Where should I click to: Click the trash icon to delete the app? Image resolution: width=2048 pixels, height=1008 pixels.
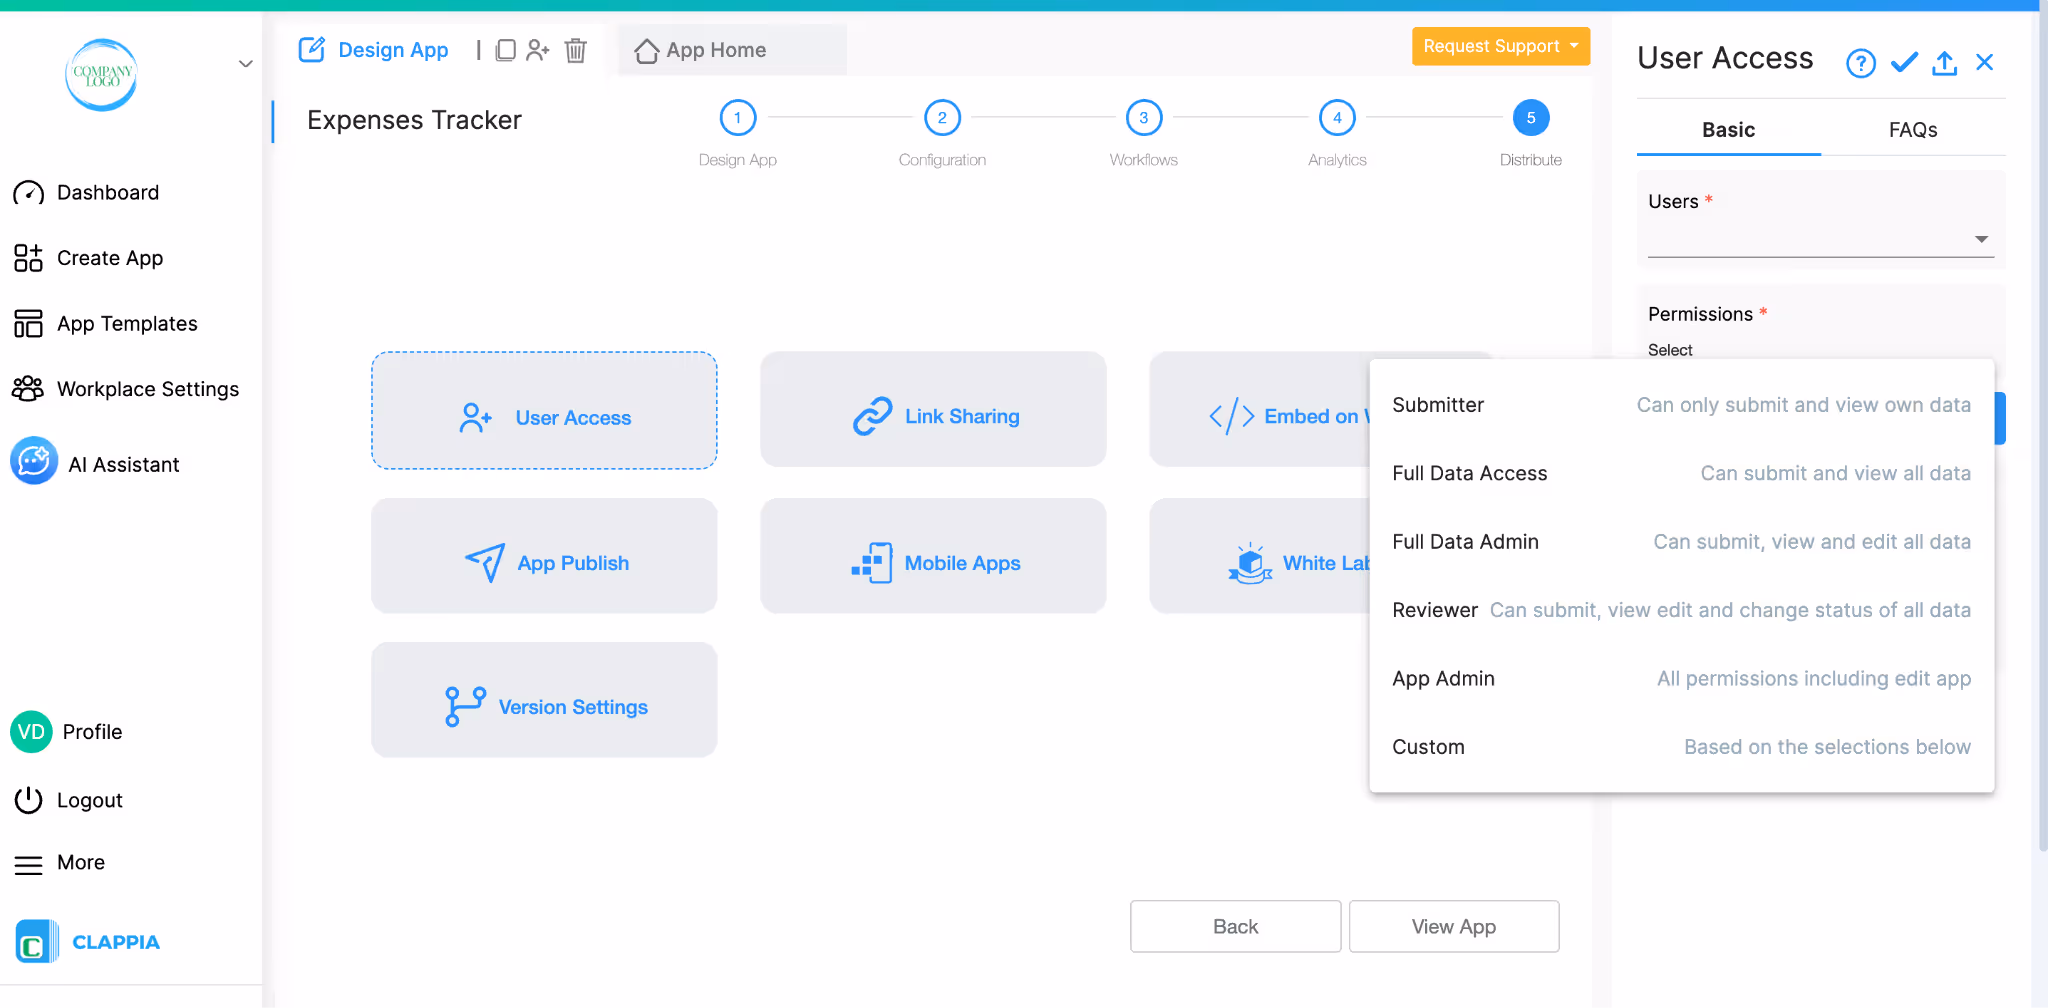575,50
